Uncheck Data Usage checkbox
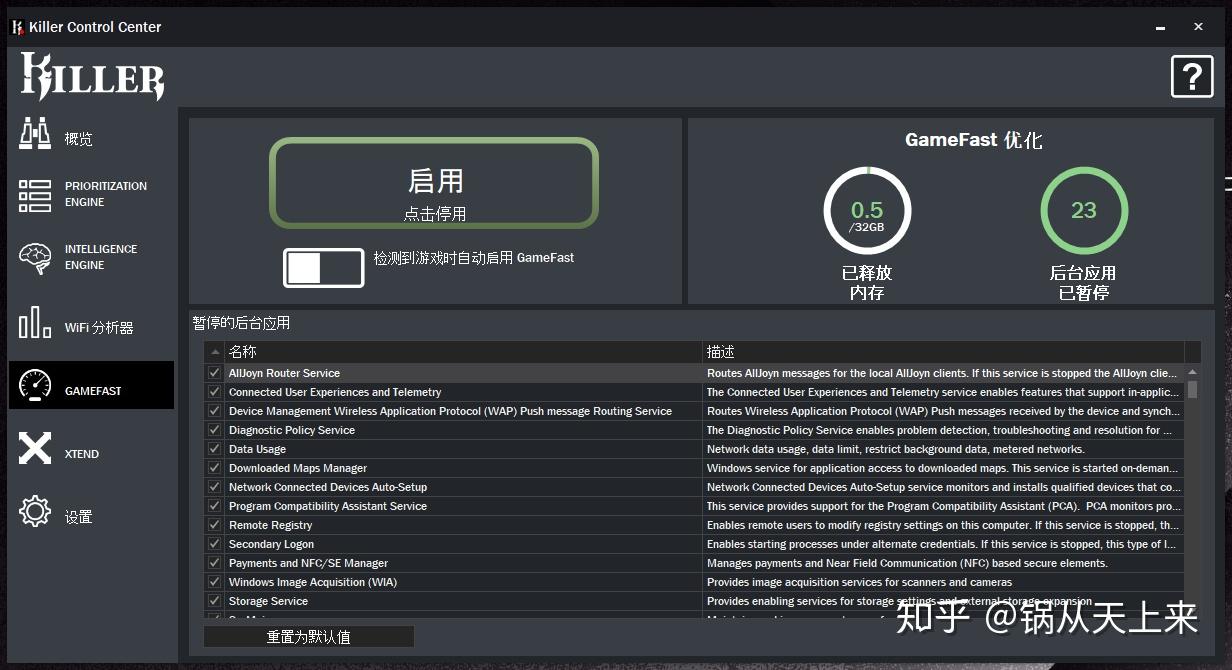This screenshot has width=1232, height=670. click(x=214, y=449)
